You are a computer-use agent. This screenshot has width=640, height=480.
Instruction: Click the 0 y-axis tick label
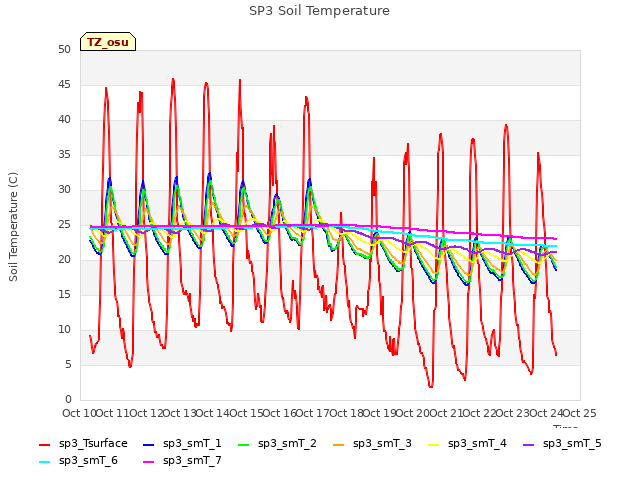click(x=68, y=400)
